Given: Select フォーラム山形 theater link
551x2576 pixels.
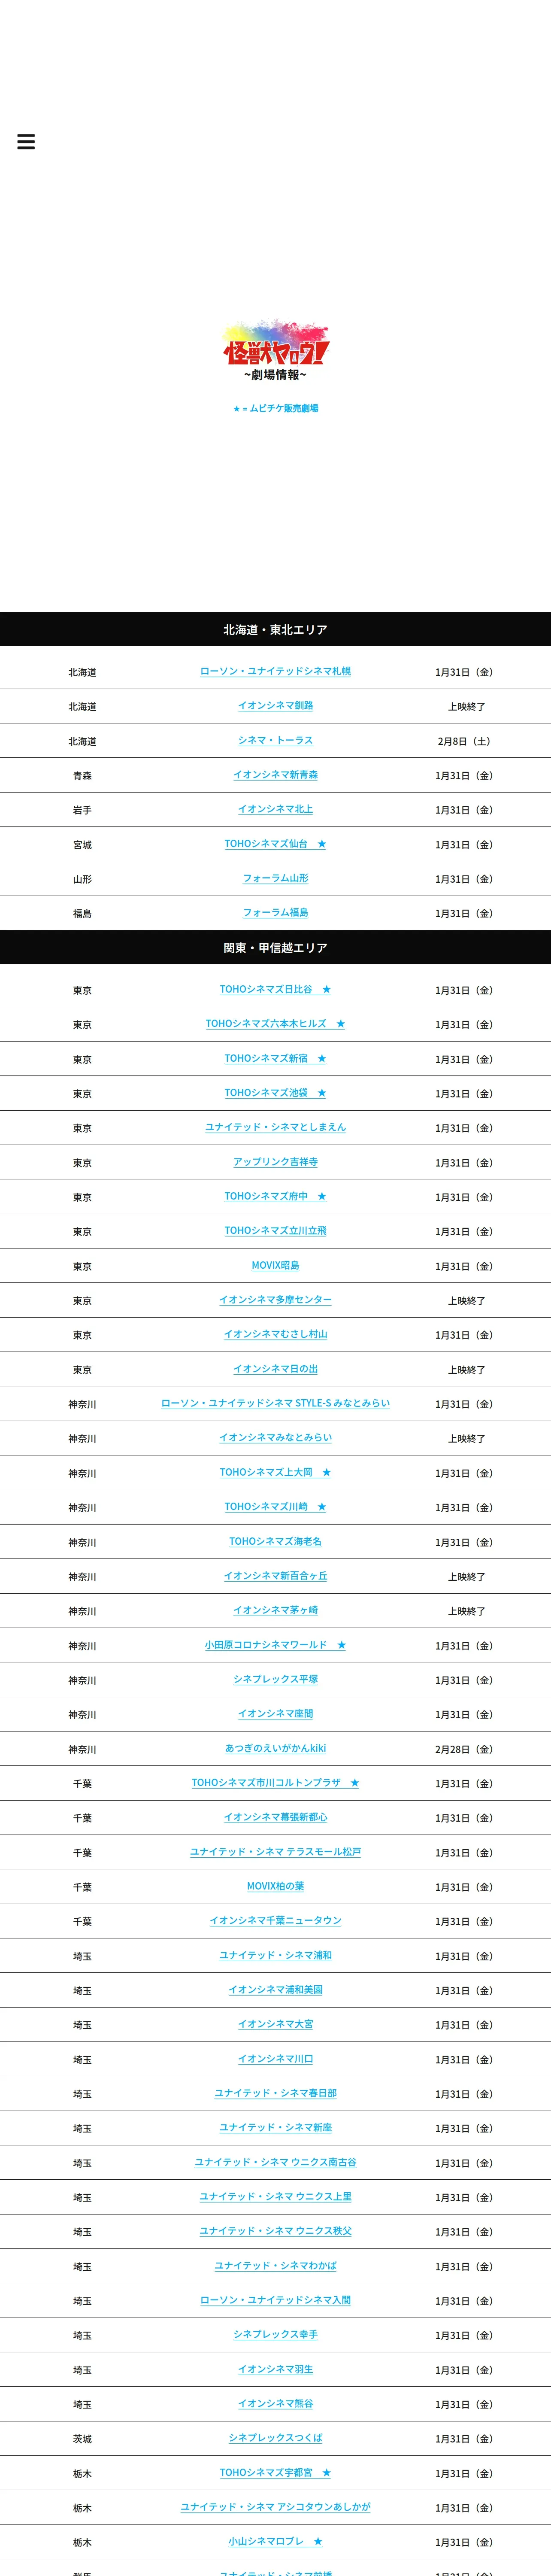Looking at the screenshot, I should 275,878.
